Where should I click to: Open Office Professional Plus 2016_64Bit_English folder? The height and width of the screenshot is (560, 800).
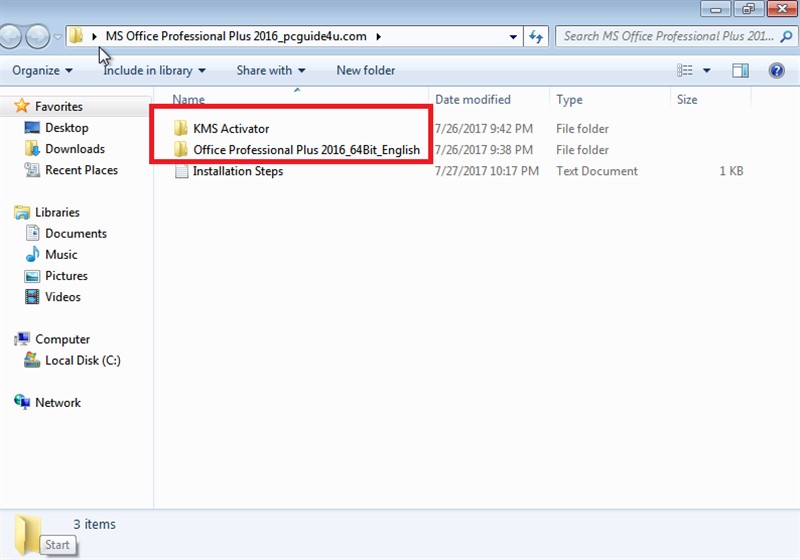pyautogui.click(x=305, y=150)
